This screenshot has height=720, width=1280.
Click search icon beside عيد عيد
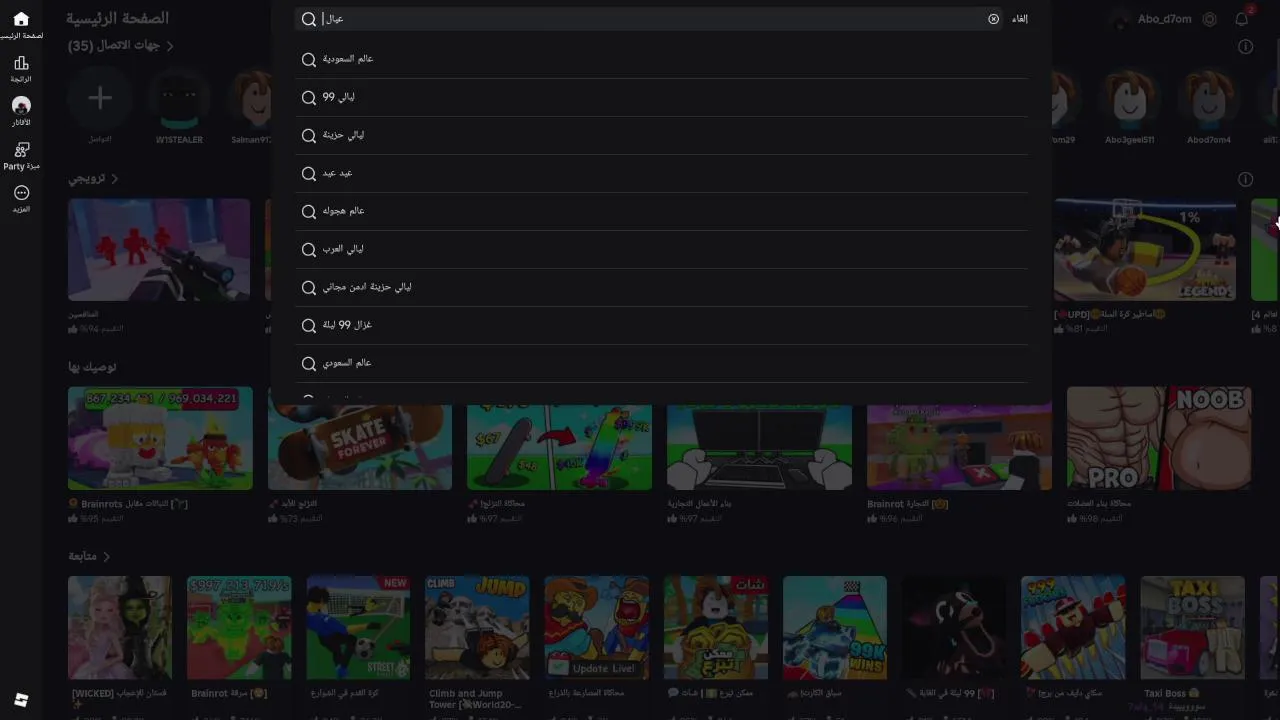(x=309, y=173)
